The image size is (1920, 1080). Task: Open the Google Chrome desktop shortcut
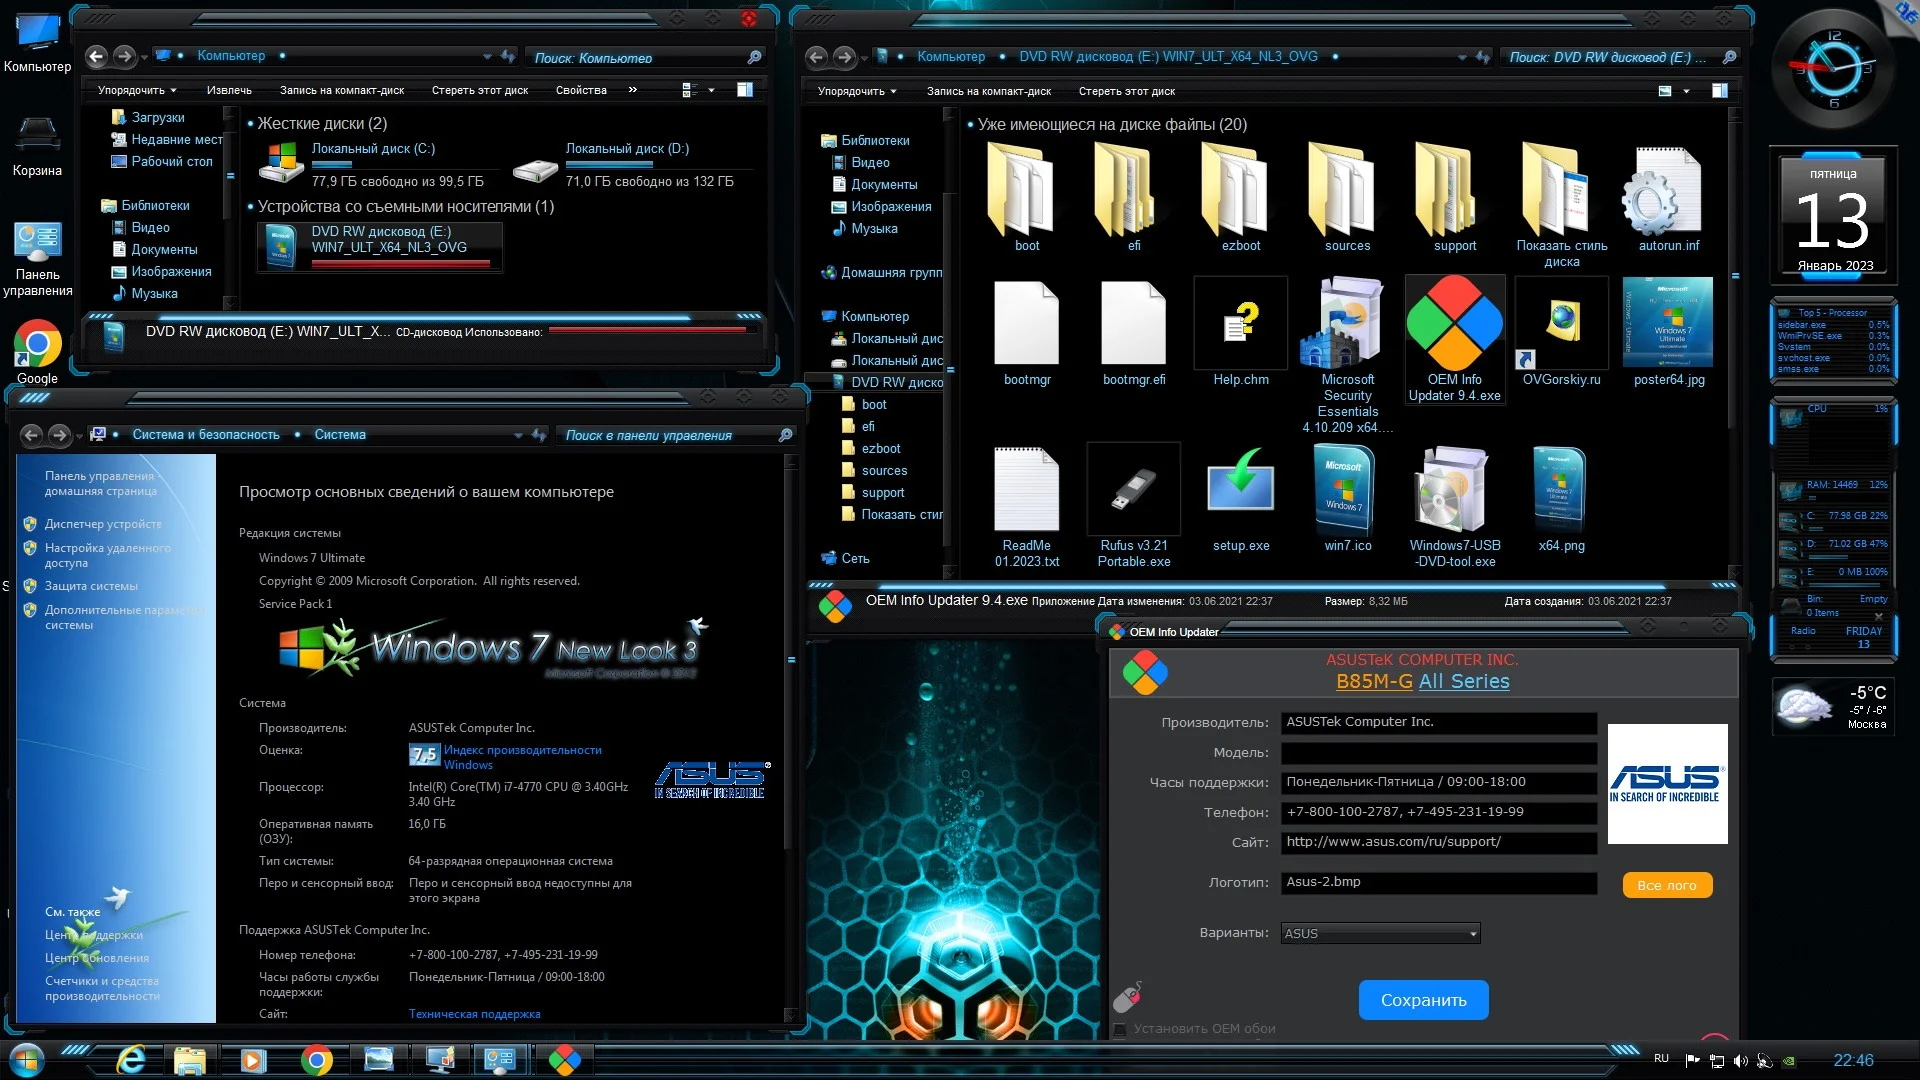(x=37, y=345)
